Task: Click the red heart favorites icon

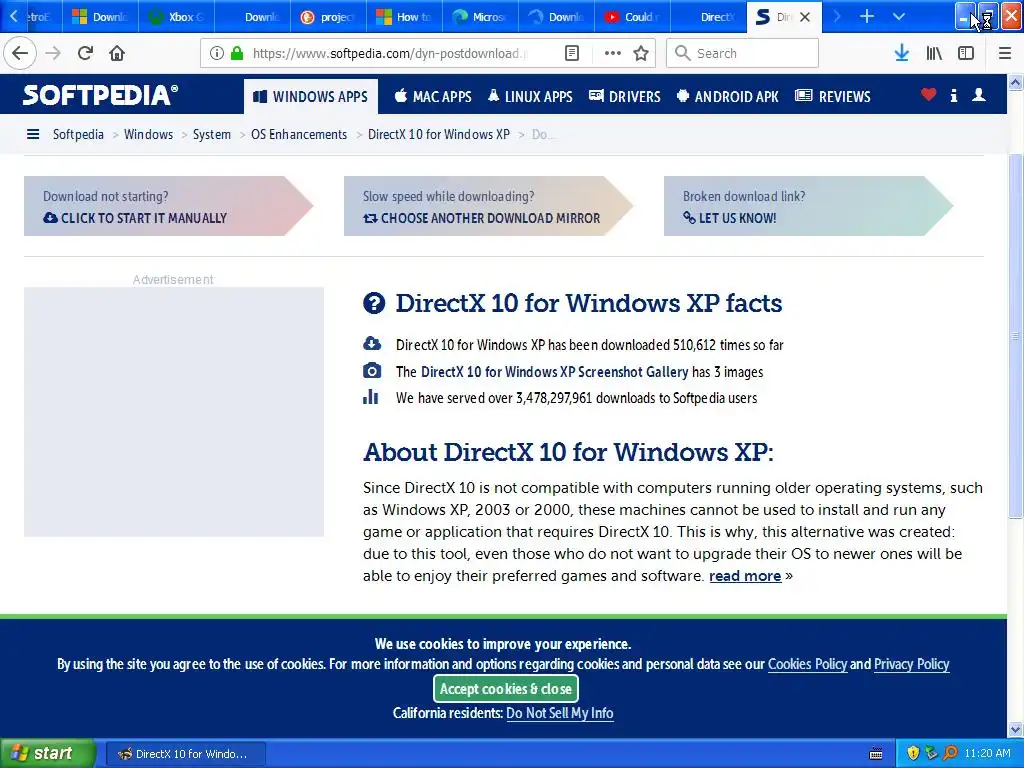Action: 928,95
